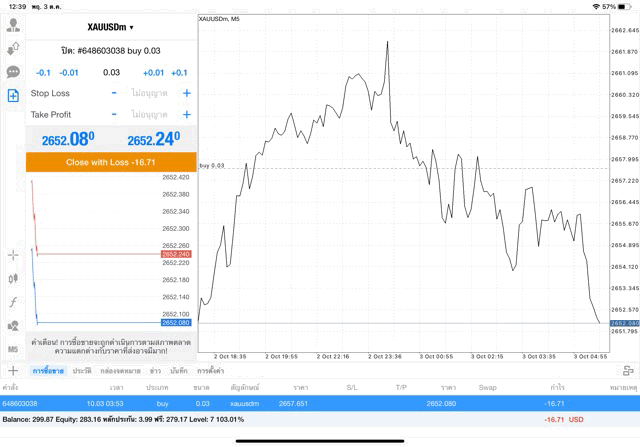Open the ข่าว news tab
Screen dimensions: 640x447
pos(155,371)
